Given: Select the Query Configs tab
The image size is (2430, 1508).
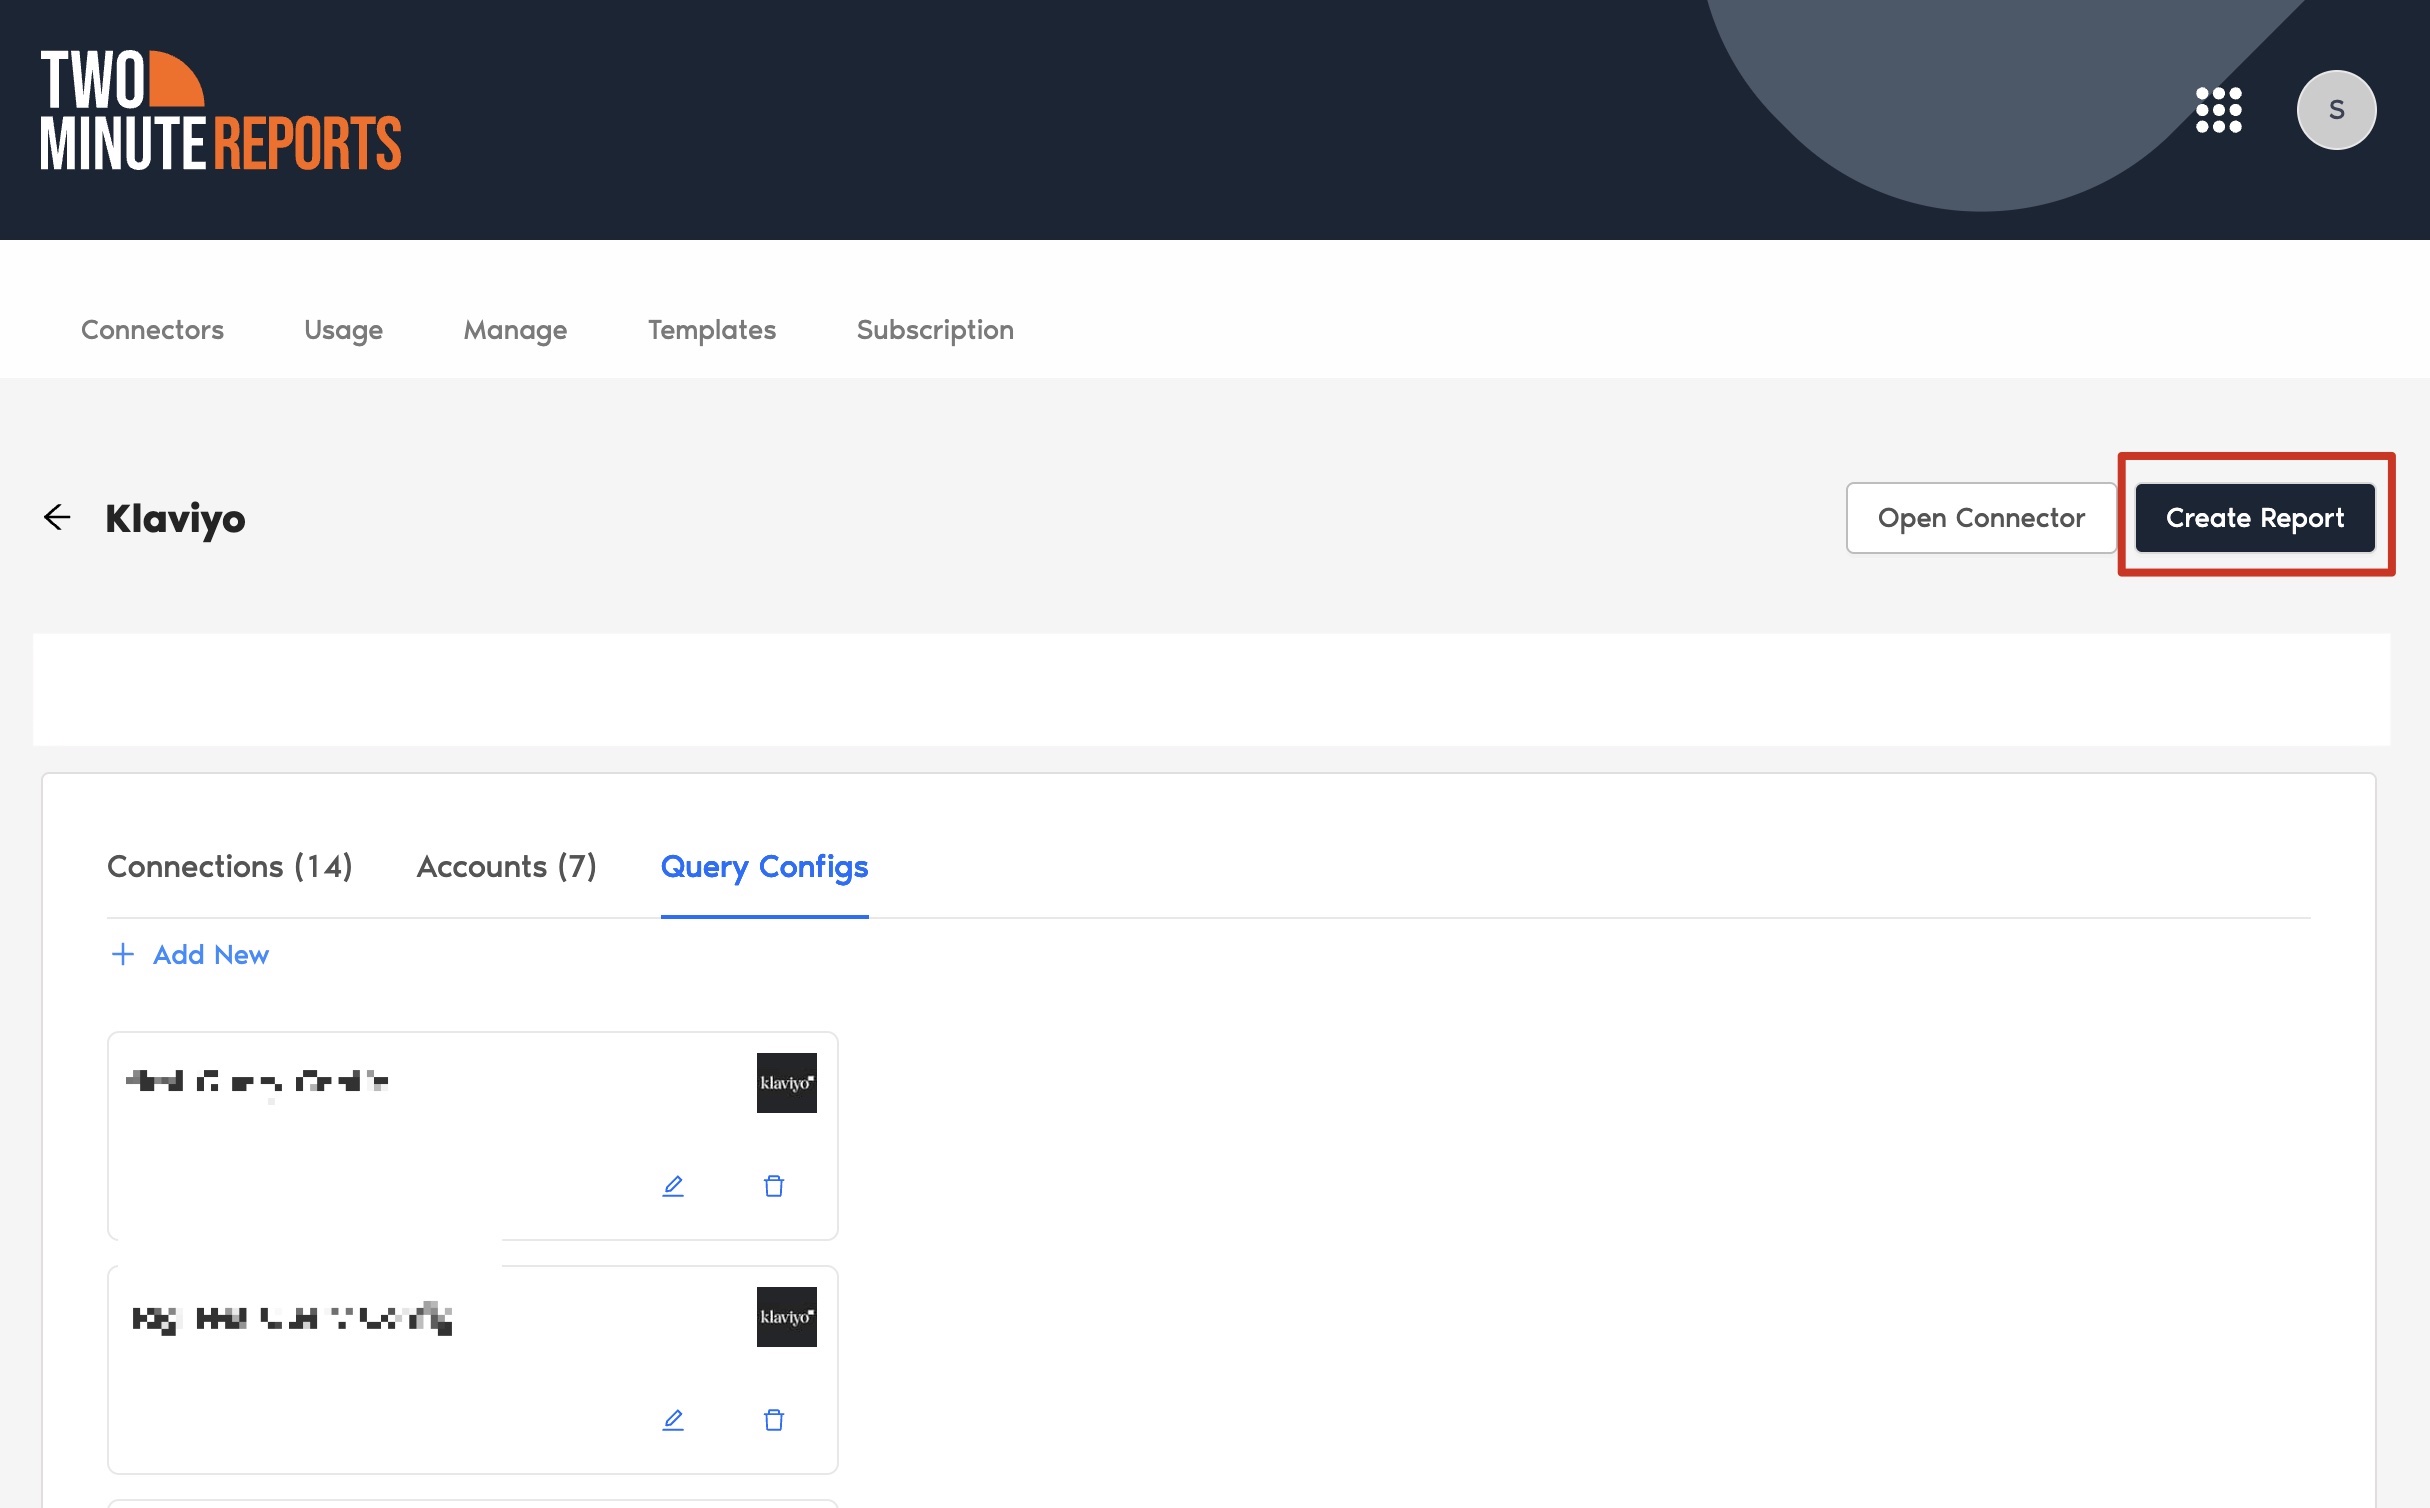Looking at the screenshot, I should coord(764,867).
